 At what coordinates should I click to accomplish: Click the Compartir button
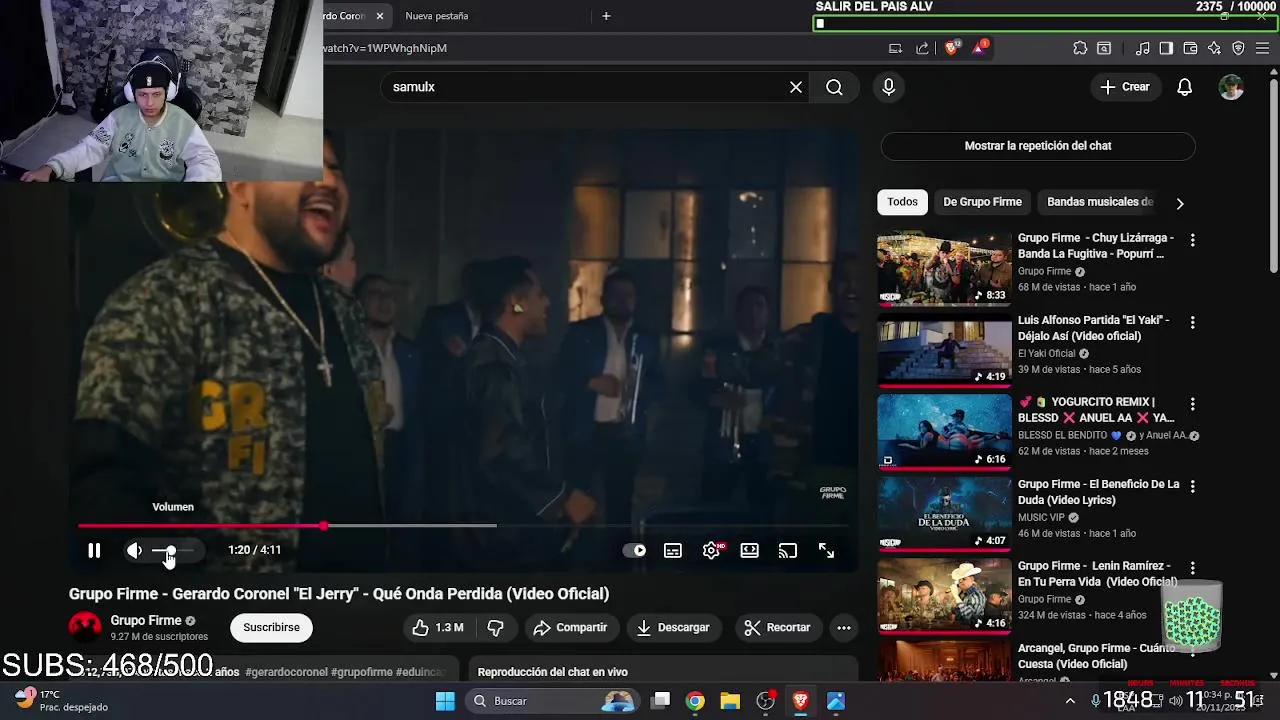tap(570, 627)
